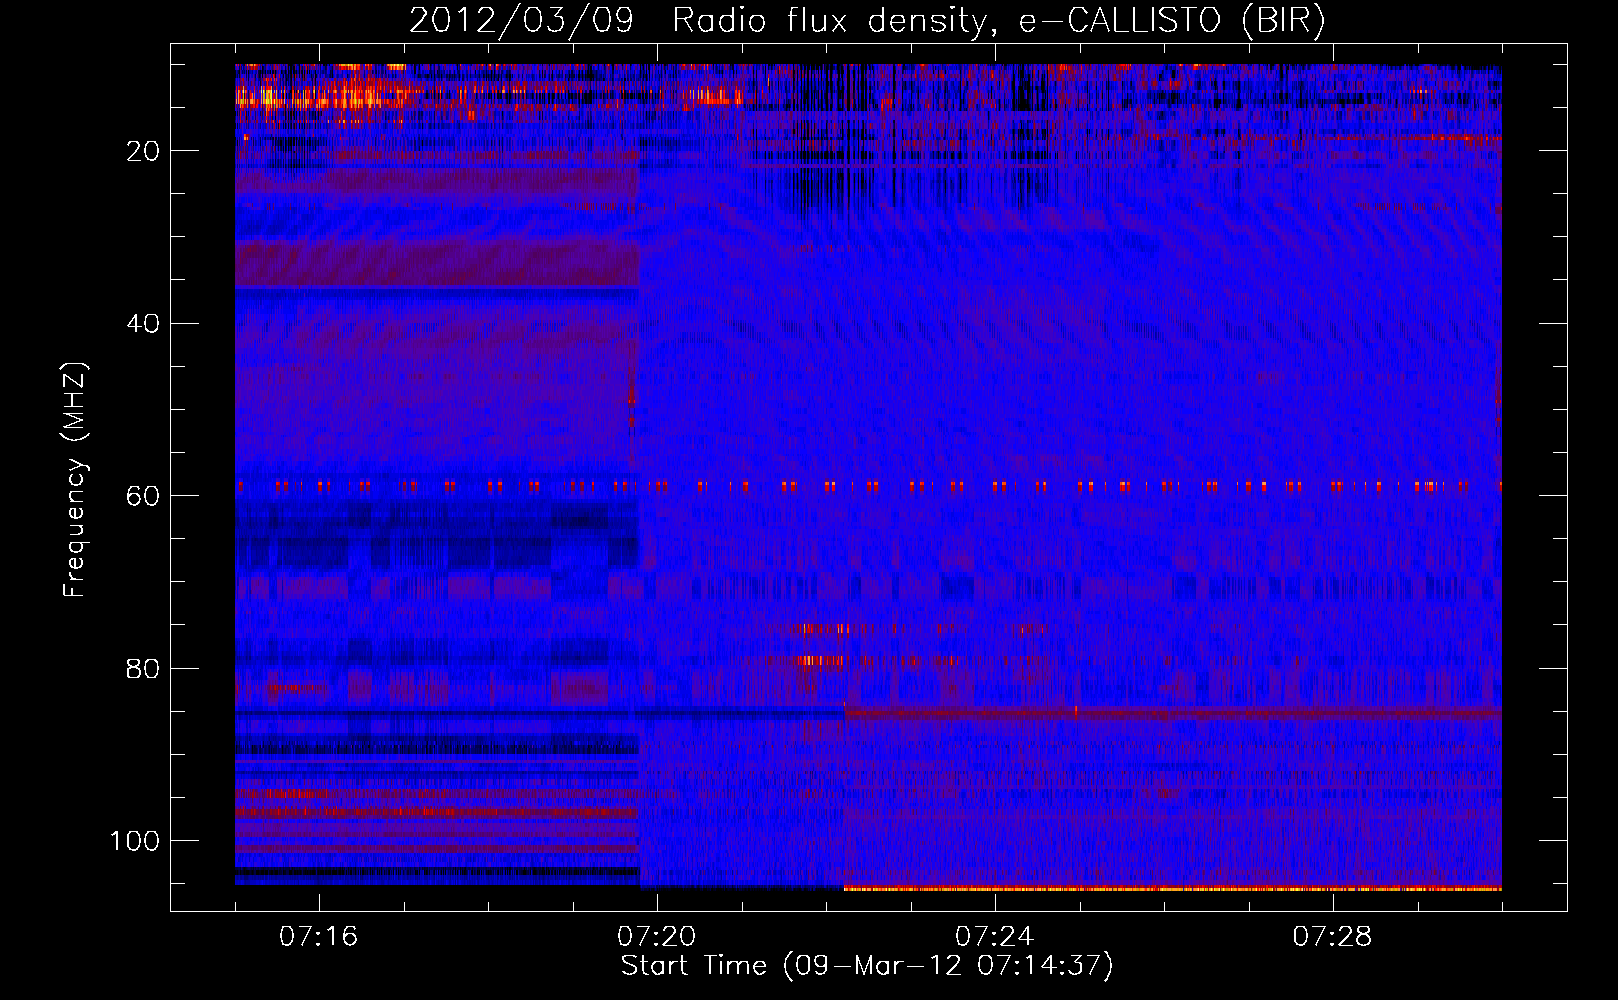Click the 07:24 time tick label
Image resolution: width=1618 pixels, height=1000 pixels.
coord(994,937)
